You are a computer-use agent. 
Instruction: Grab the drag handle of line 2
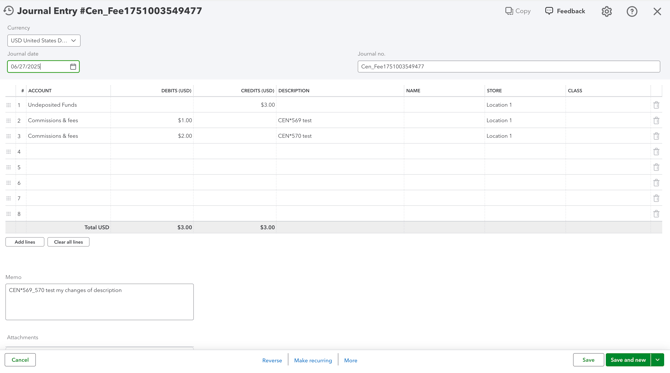click(9, 120)
